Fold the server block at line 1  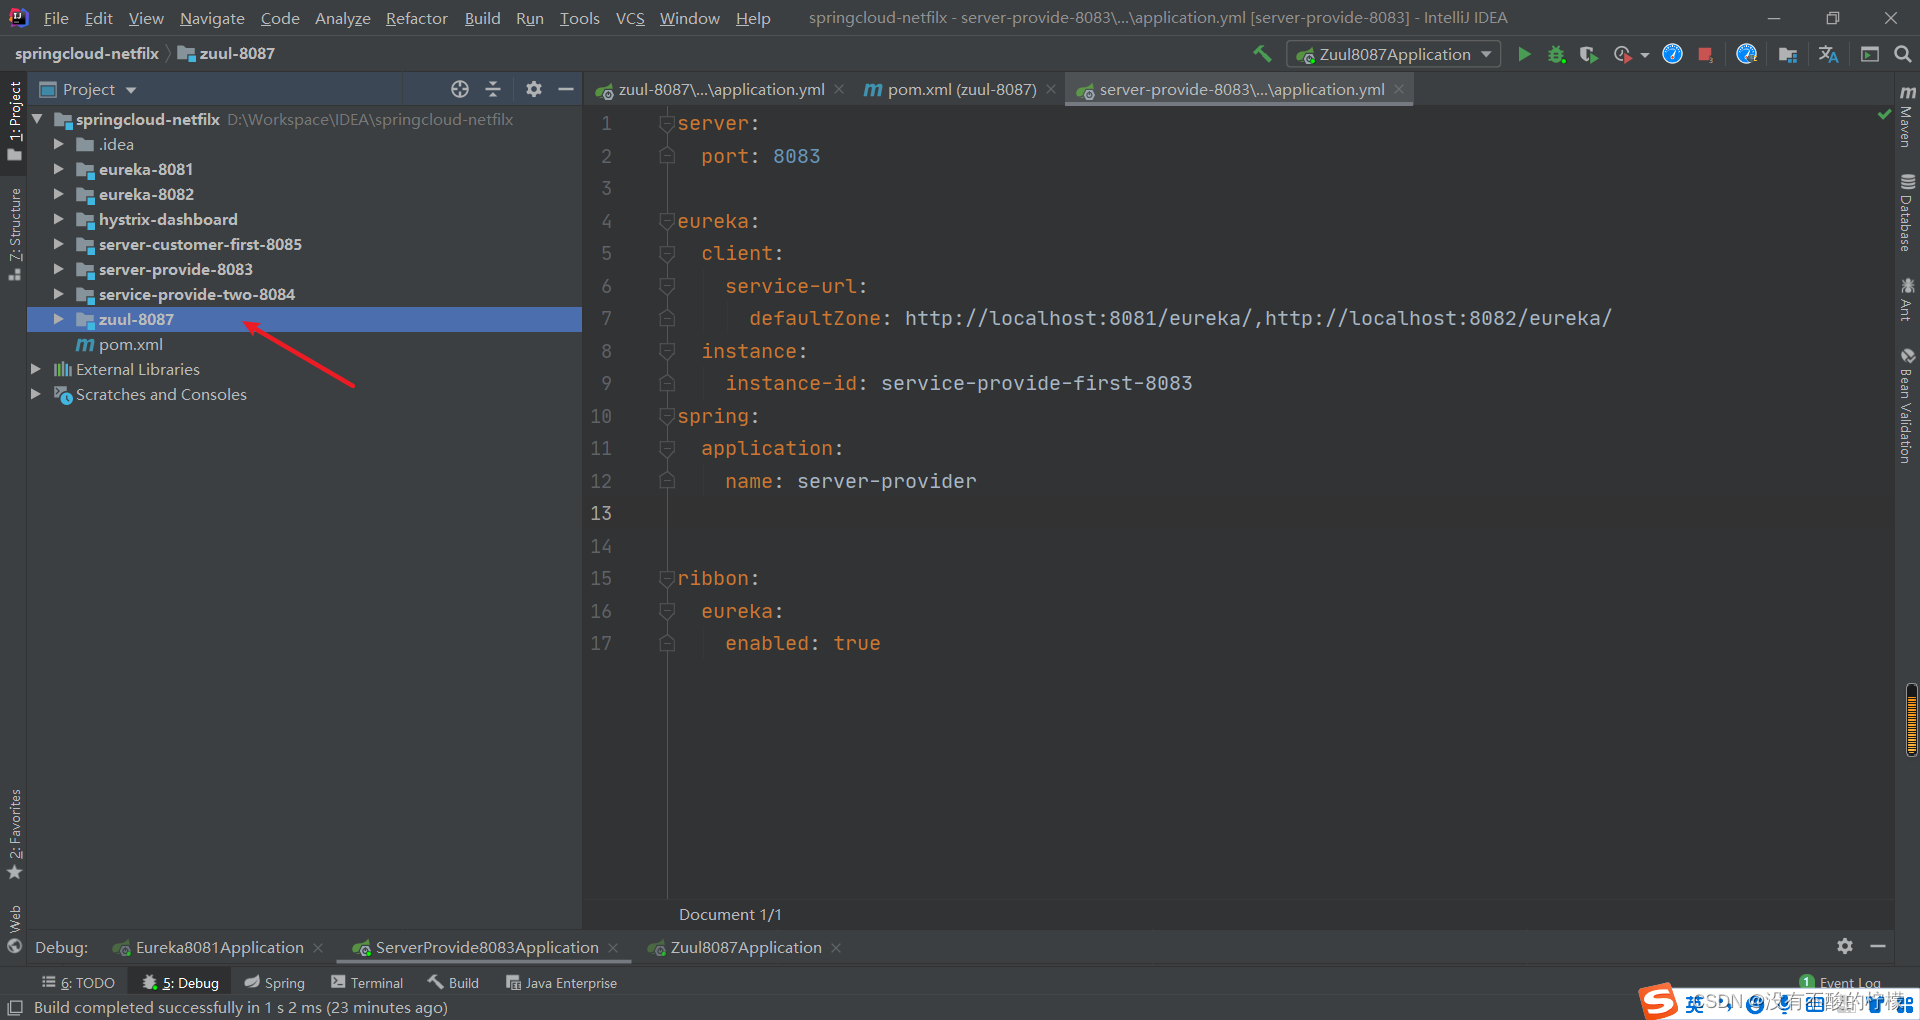point(667,124)
